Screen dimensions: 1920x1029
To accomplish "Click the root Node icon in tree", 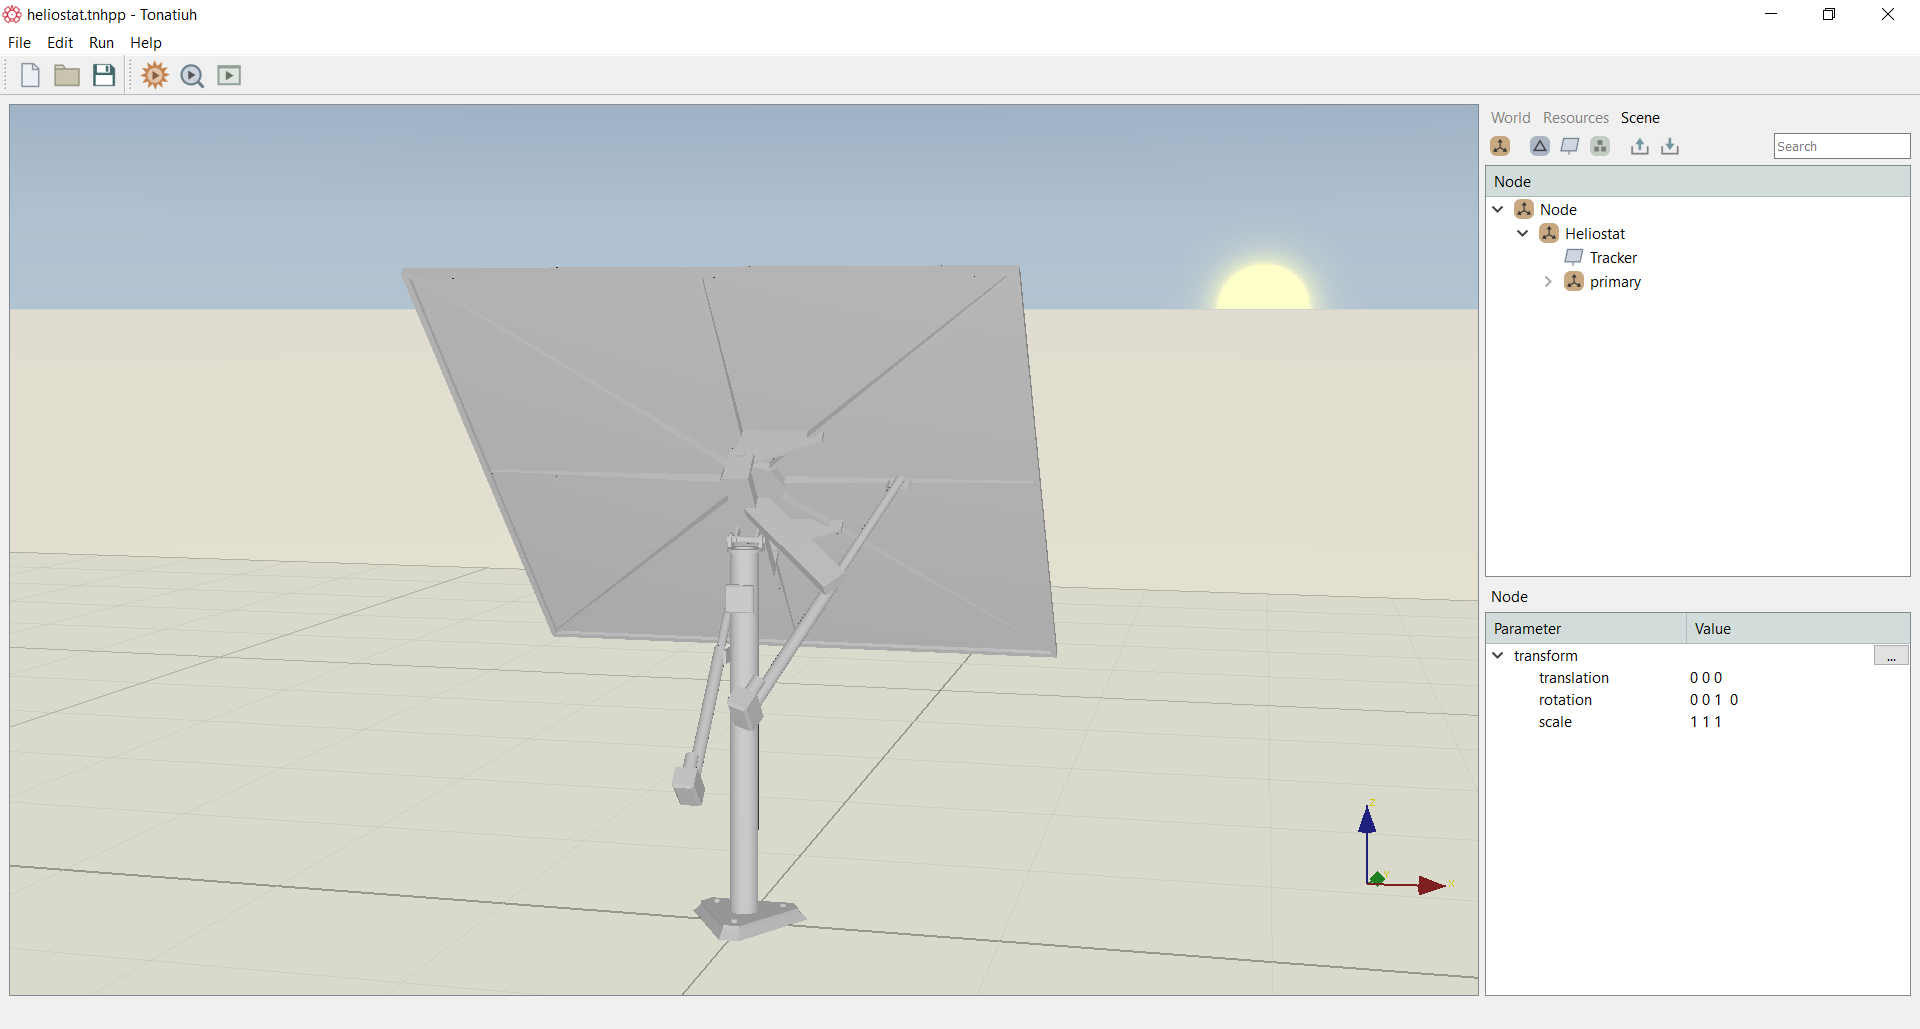I will [x=1524, y=209].
